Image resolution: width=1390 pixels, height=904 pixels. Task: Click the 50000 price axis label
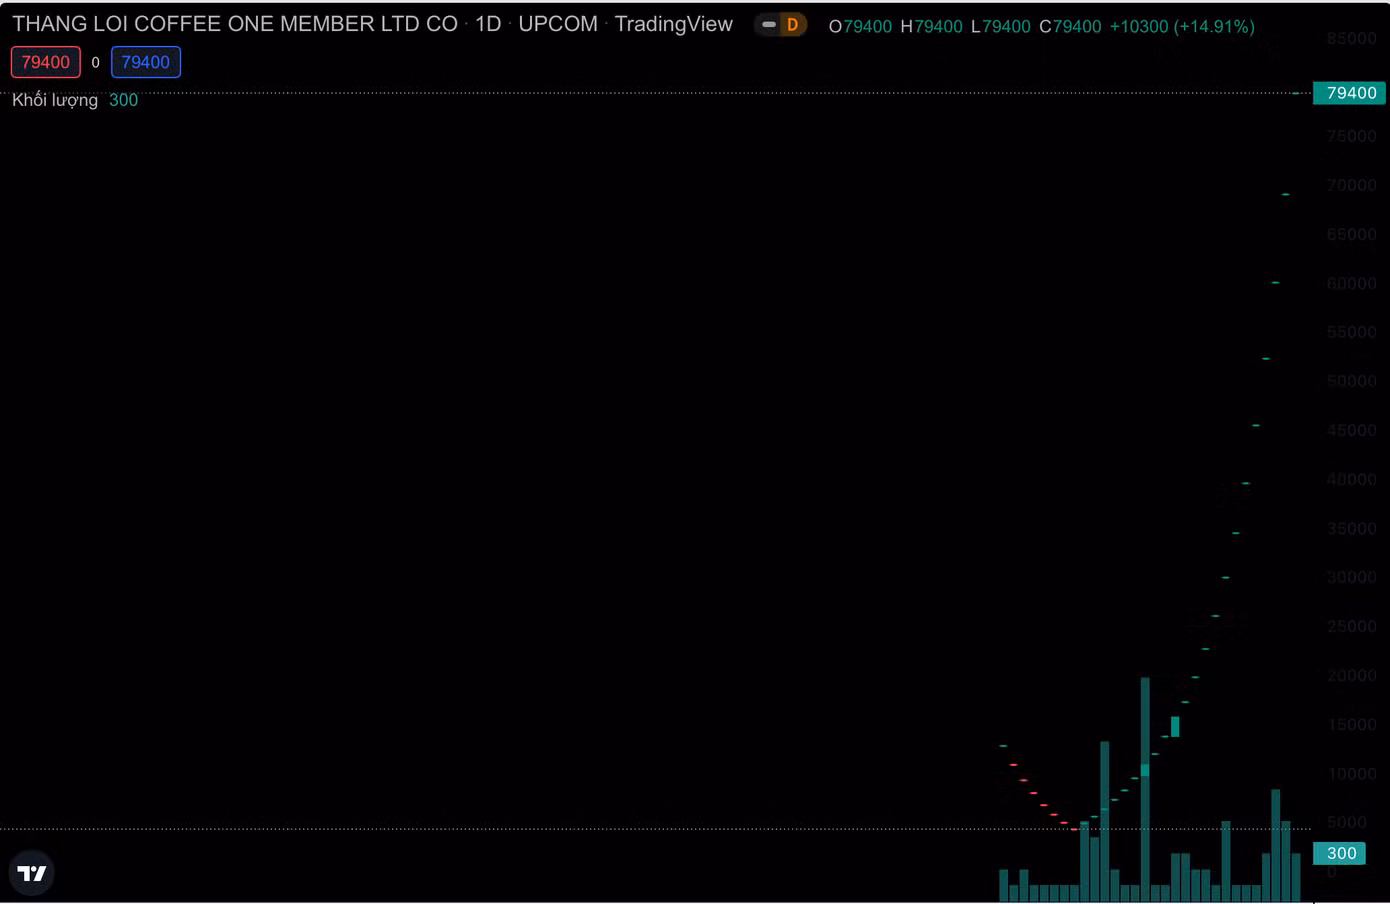coord(1351,381)
